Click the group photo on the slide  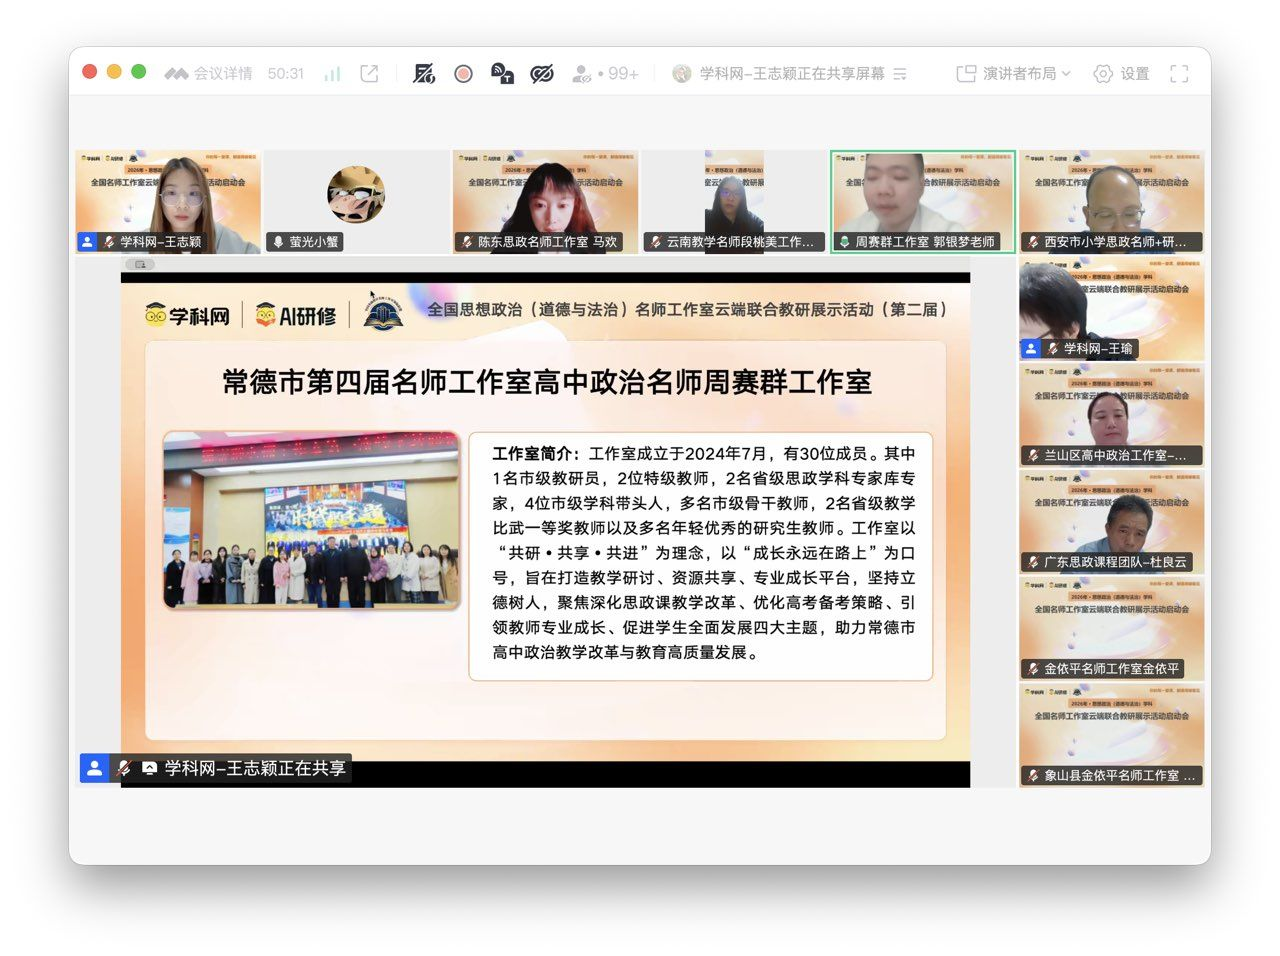[x=312, y=520]
